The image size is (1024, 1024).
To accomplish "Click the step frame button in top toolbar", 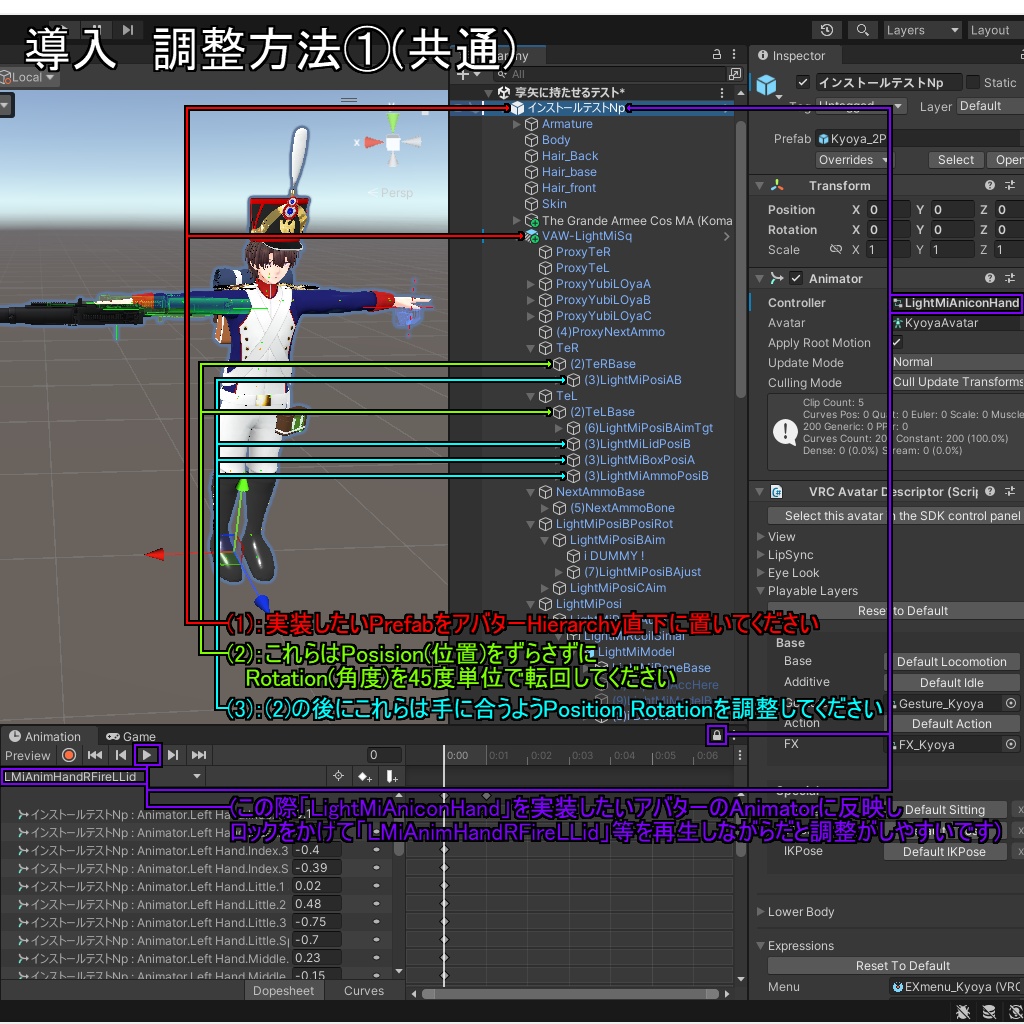I will point(128,29).
